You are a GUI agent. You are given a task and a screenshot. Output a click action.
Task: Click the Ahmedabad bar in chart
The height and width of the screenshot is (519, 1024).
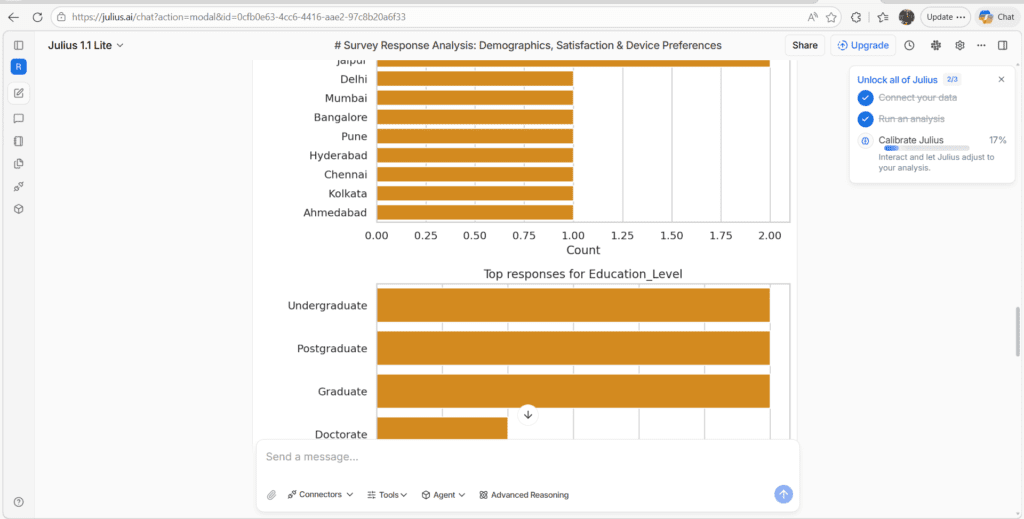[475, 212]
